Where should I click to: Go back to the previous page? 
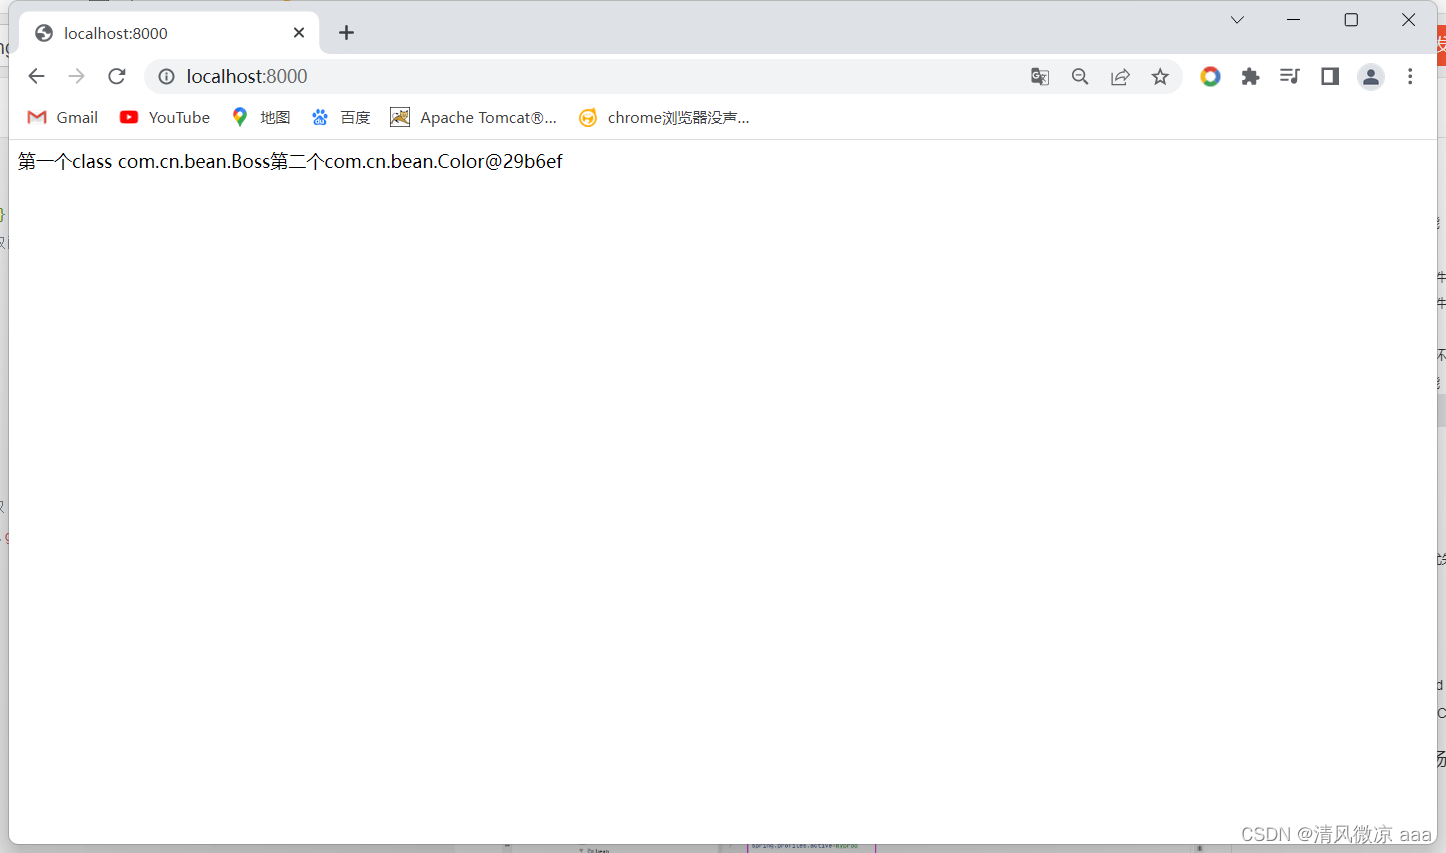[x=36, y=76]
